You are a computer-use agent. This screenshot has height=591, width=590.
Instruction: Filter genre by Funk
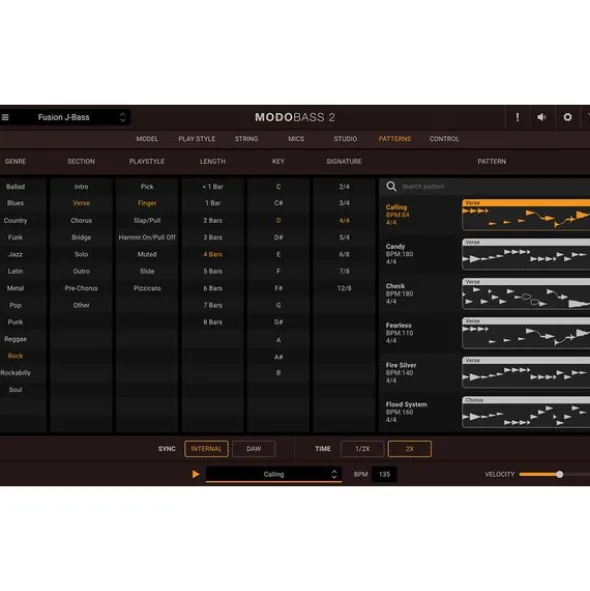[15, 237]
